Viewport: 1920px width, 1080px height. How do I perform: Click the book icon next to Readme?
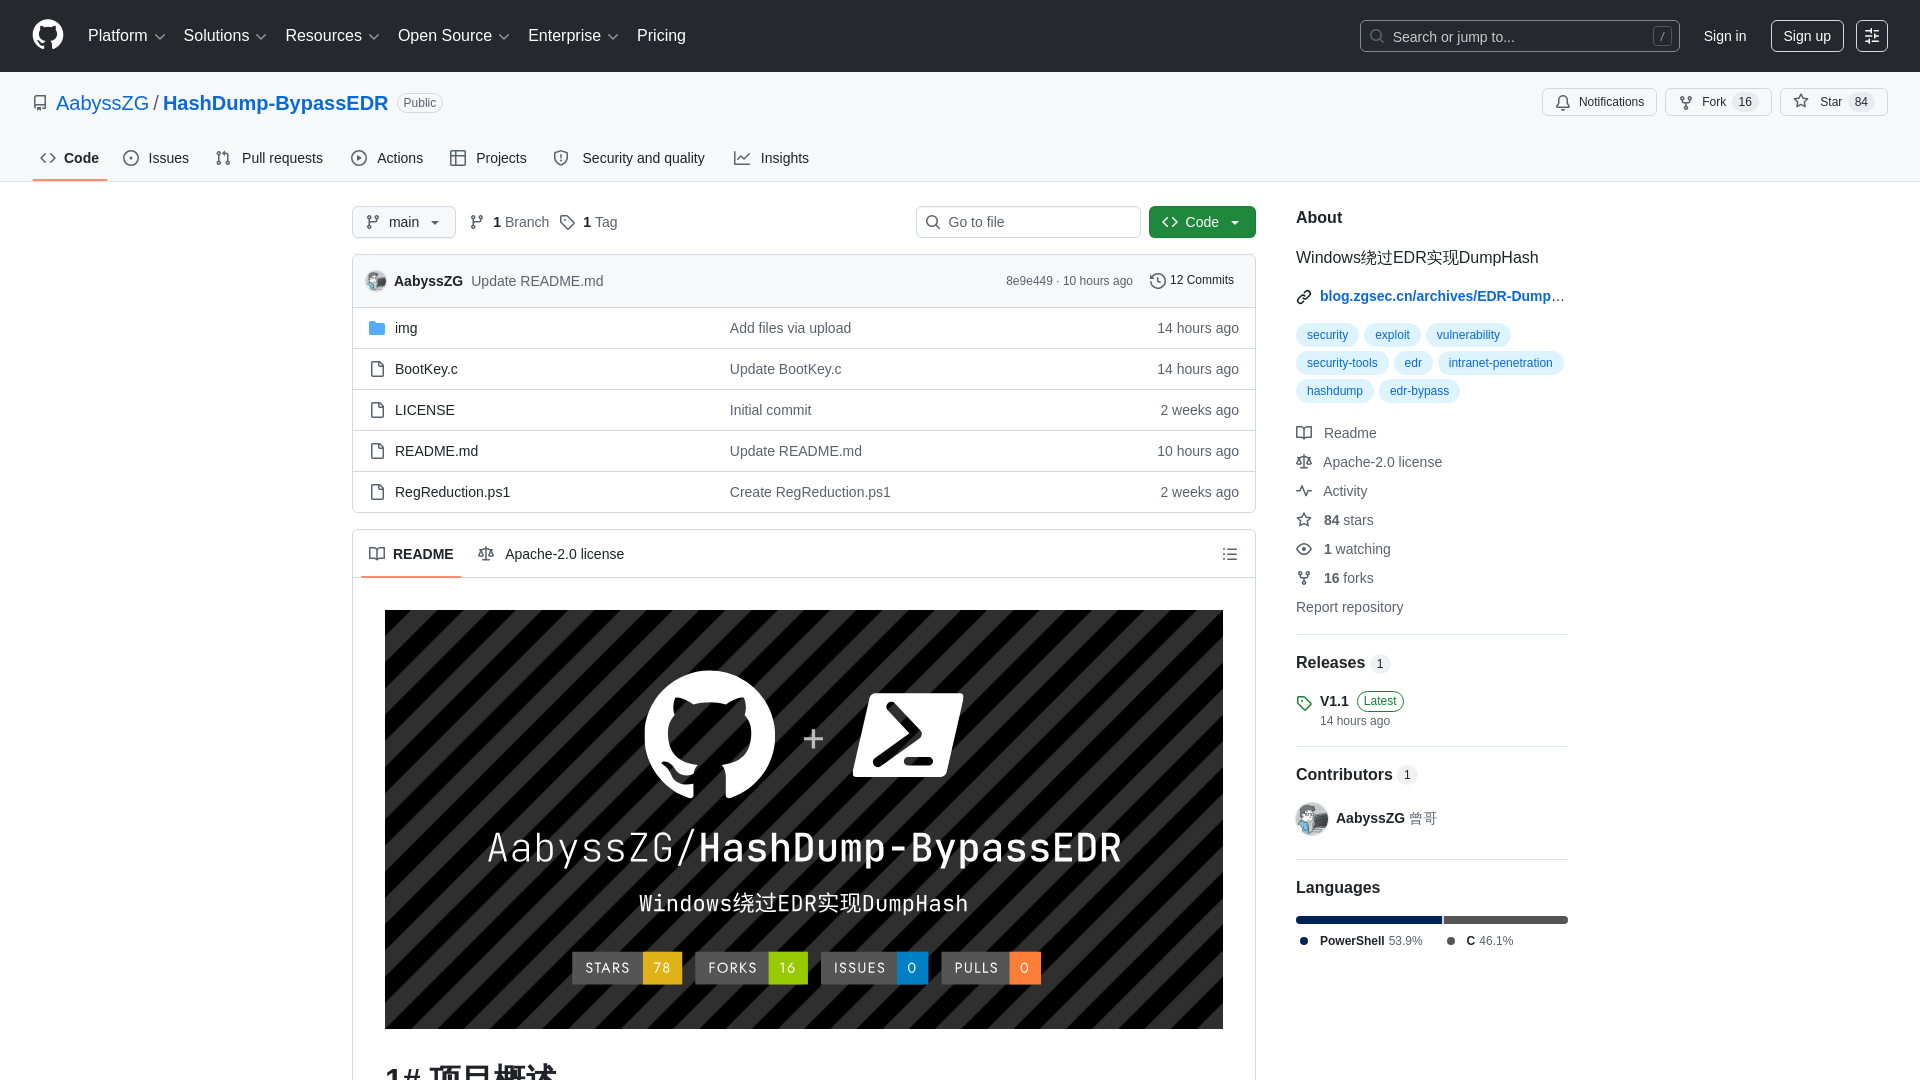click(1304, 433)
